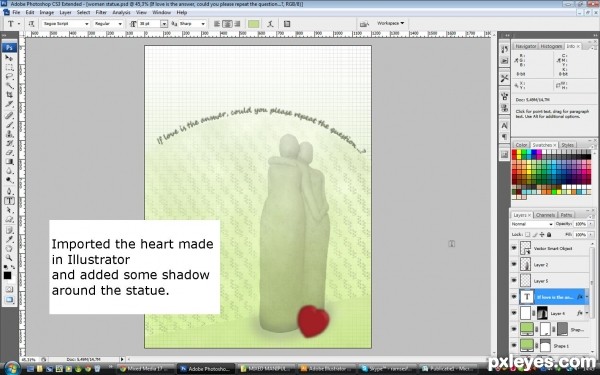Open the Workspace dropdown
The height and width of the screenshot is (375, 600).
tap(390, 23)
